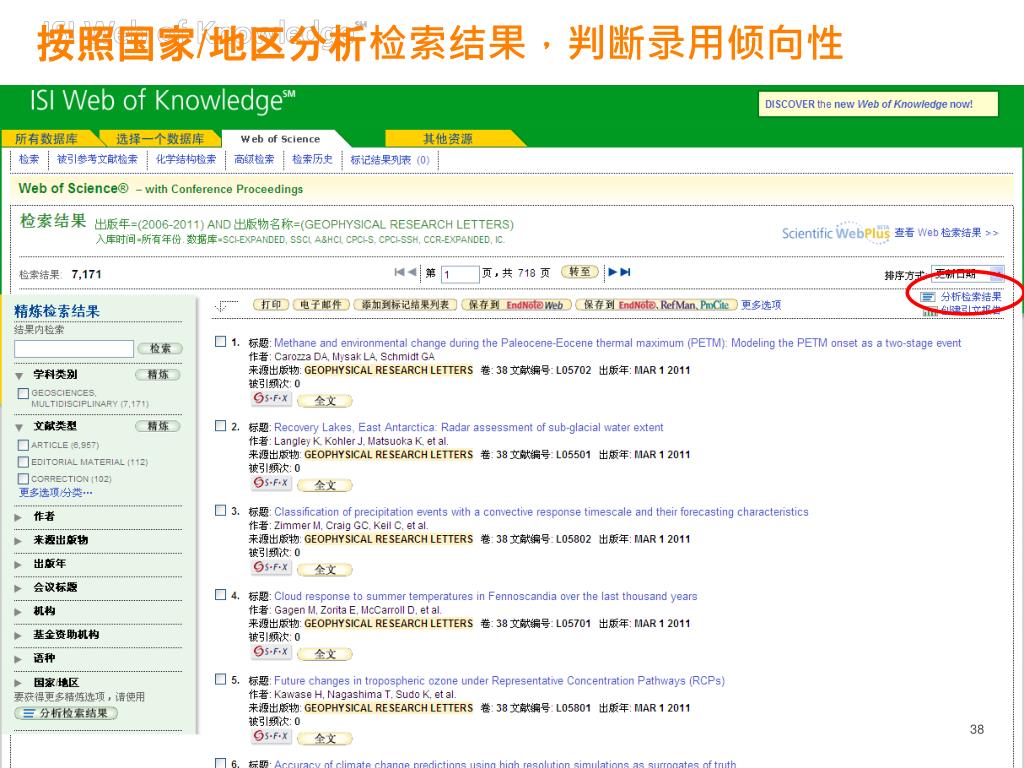This screenshot has width=1024, height=768.
Task: Open SFX links for the precipitation events article
Action: click(271, 568)
